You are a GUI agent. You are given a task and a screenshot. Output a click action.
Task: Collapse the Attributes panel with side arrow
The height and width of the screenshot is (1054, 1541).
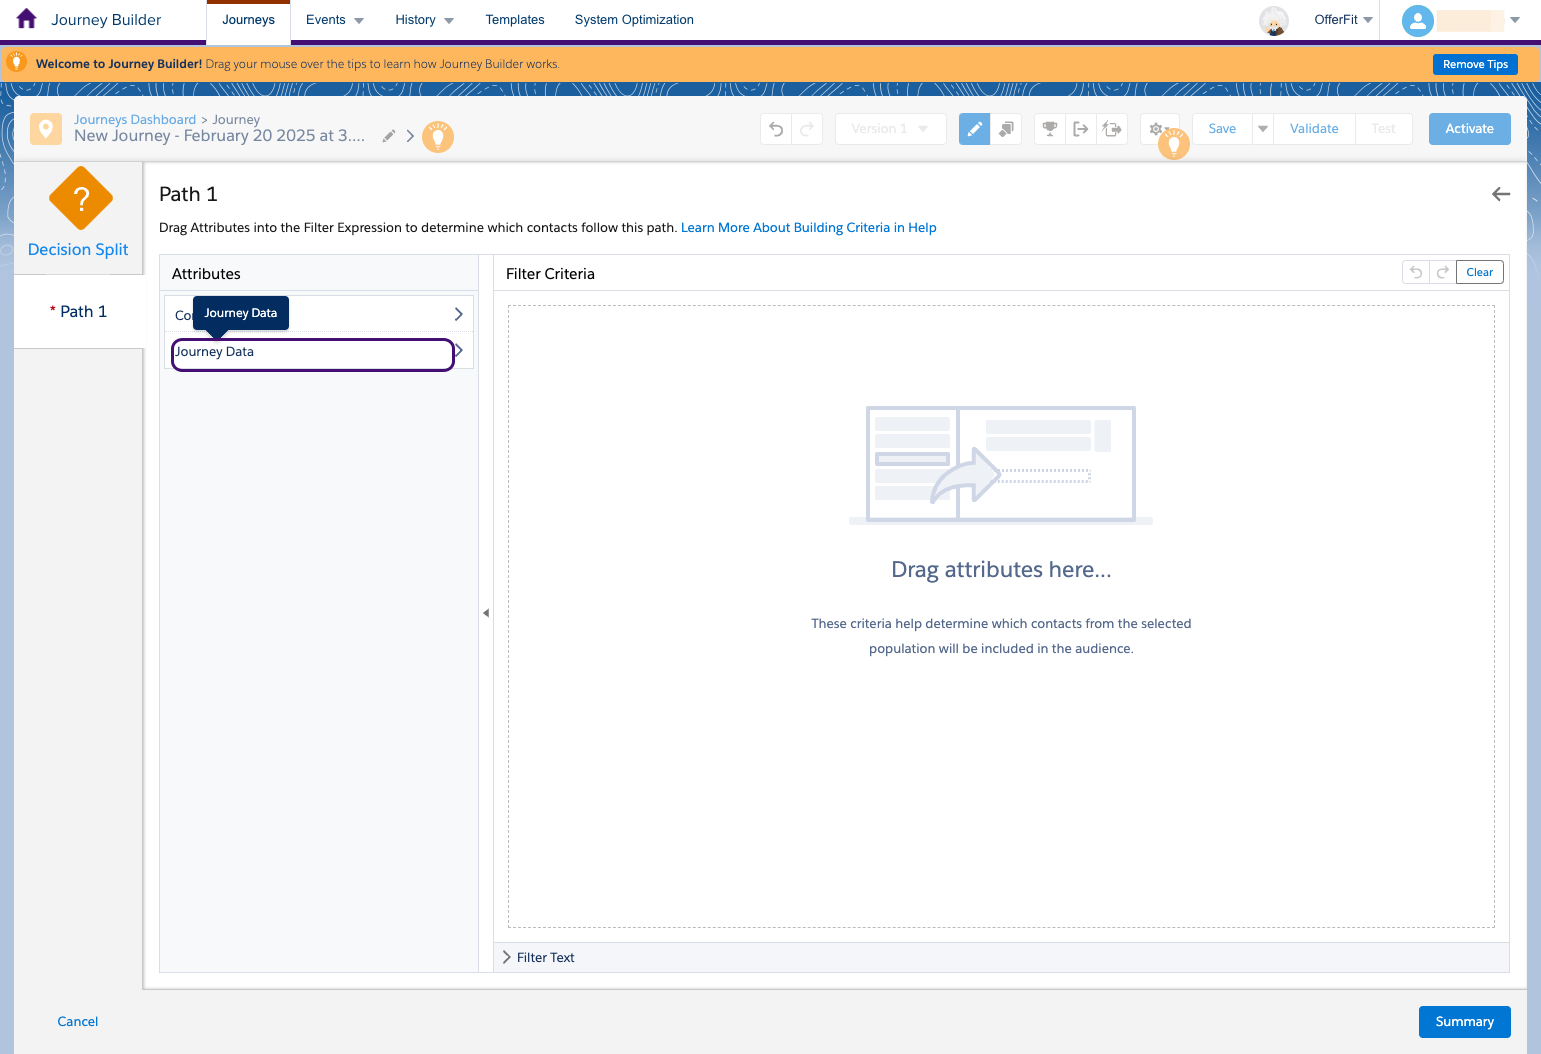tap(486, 612)
